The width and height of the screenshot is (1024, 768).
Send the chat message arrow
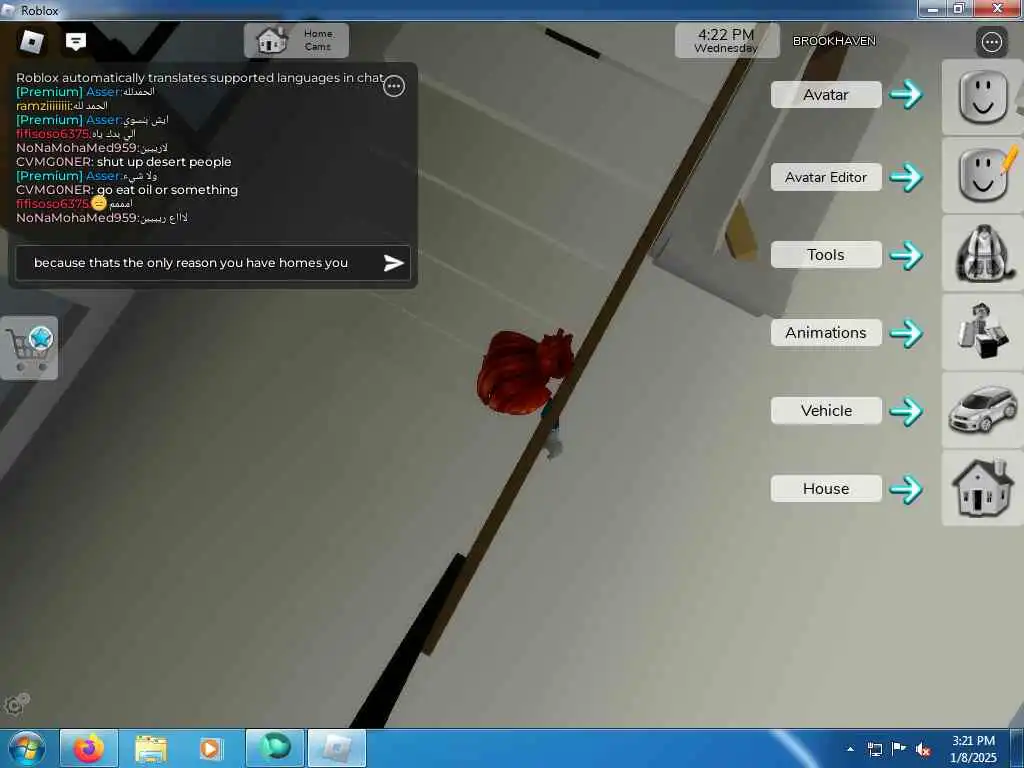click(393, 263)
